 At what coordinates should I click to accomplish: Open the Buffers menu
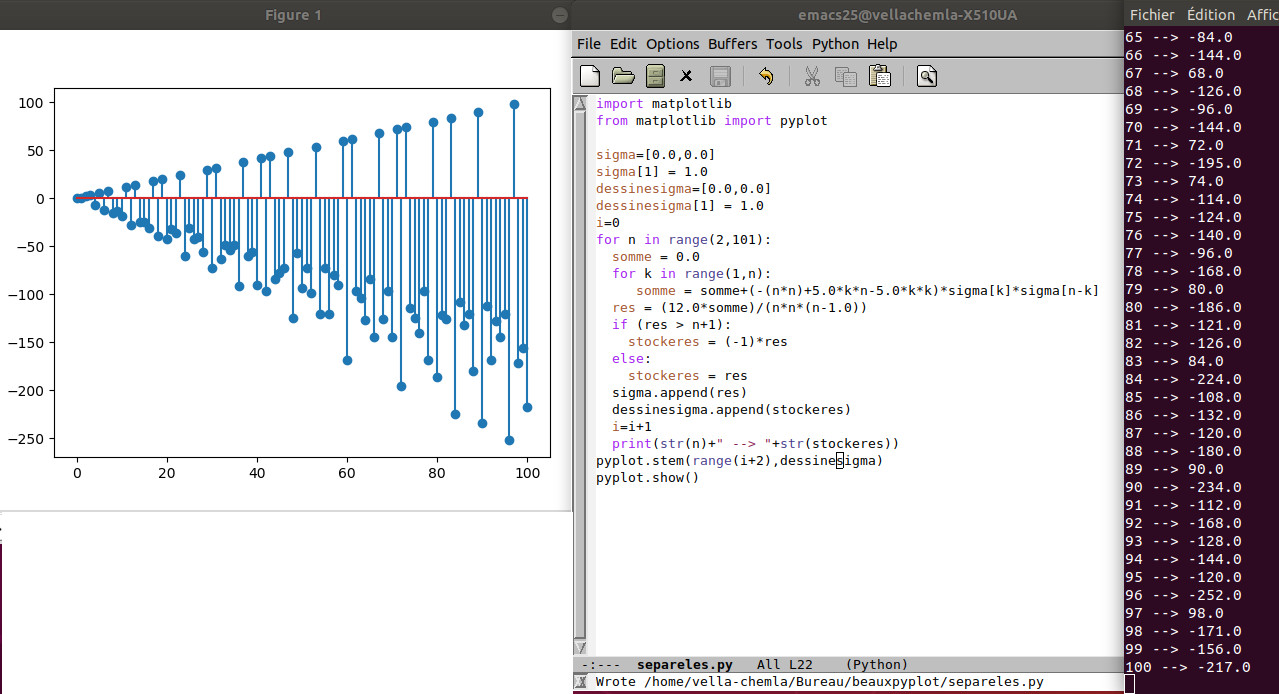tap(732, 44)
